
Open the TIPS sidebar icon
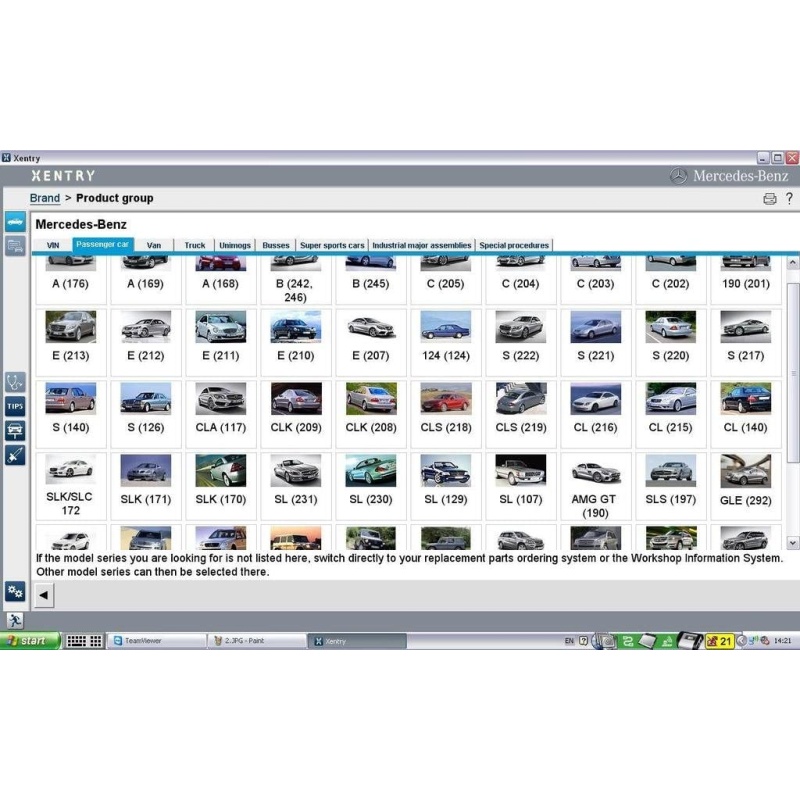click(15, 406)
